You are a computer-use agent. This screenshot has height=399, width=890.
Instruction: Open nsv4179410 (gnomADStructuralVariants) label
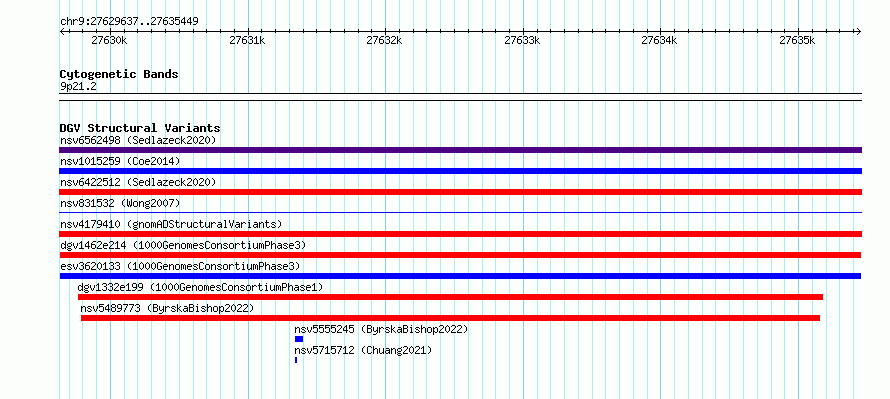click(171, 224)
